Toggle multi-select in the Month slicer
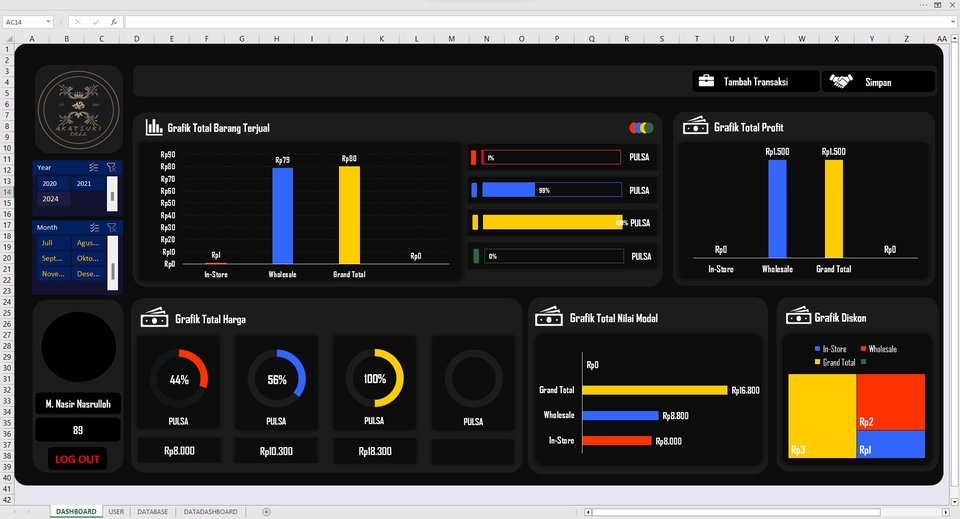The height and width of the screenshot is (519, 960). (94, 227)
